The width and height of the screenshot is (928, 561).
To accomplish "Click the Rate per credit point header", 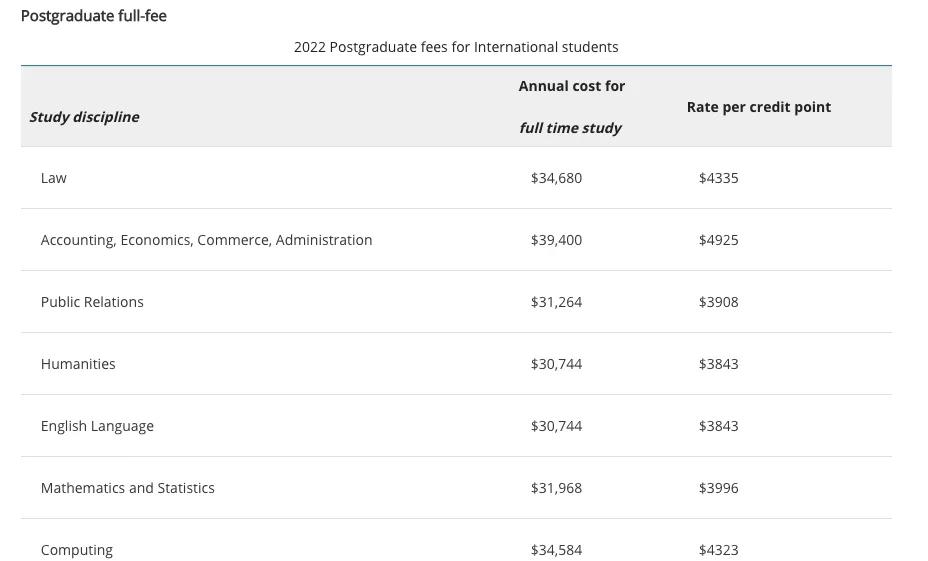I will coord(758,107).
